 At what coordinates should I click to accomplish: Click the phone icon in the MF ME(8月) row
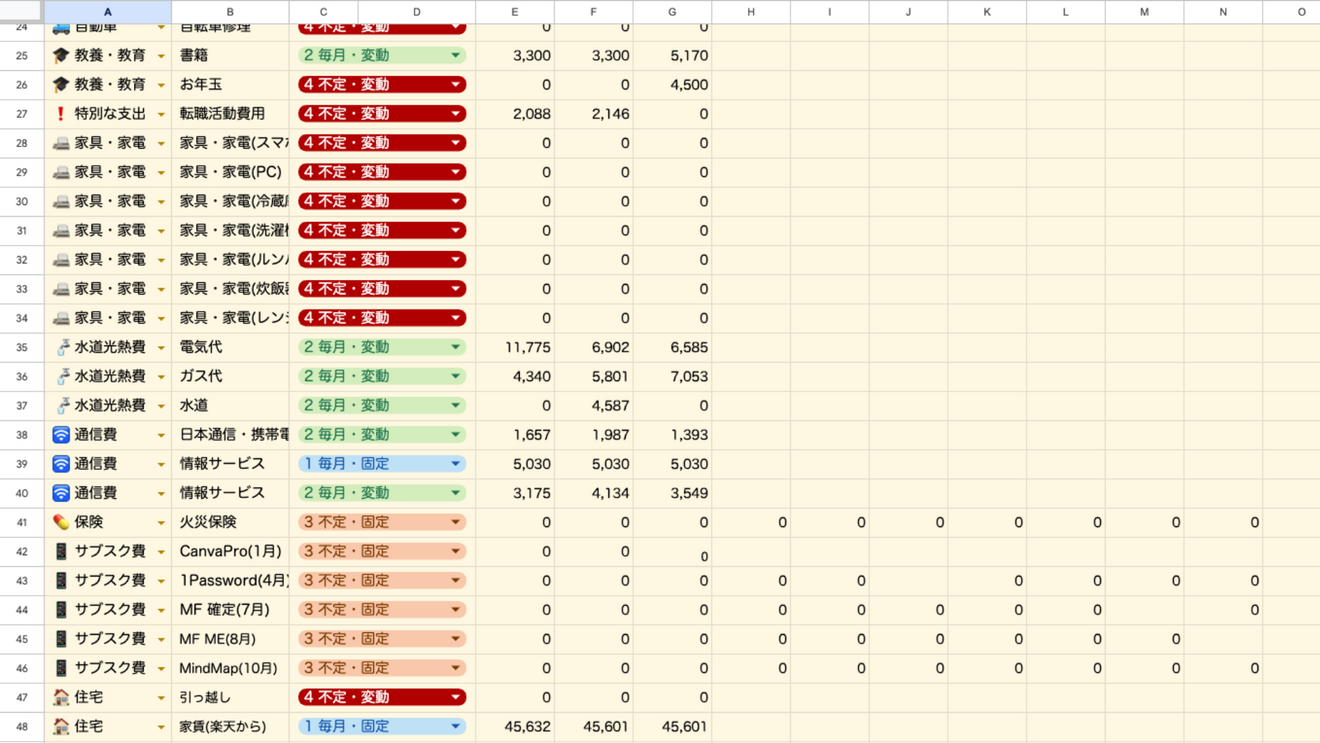click(61, 639)
